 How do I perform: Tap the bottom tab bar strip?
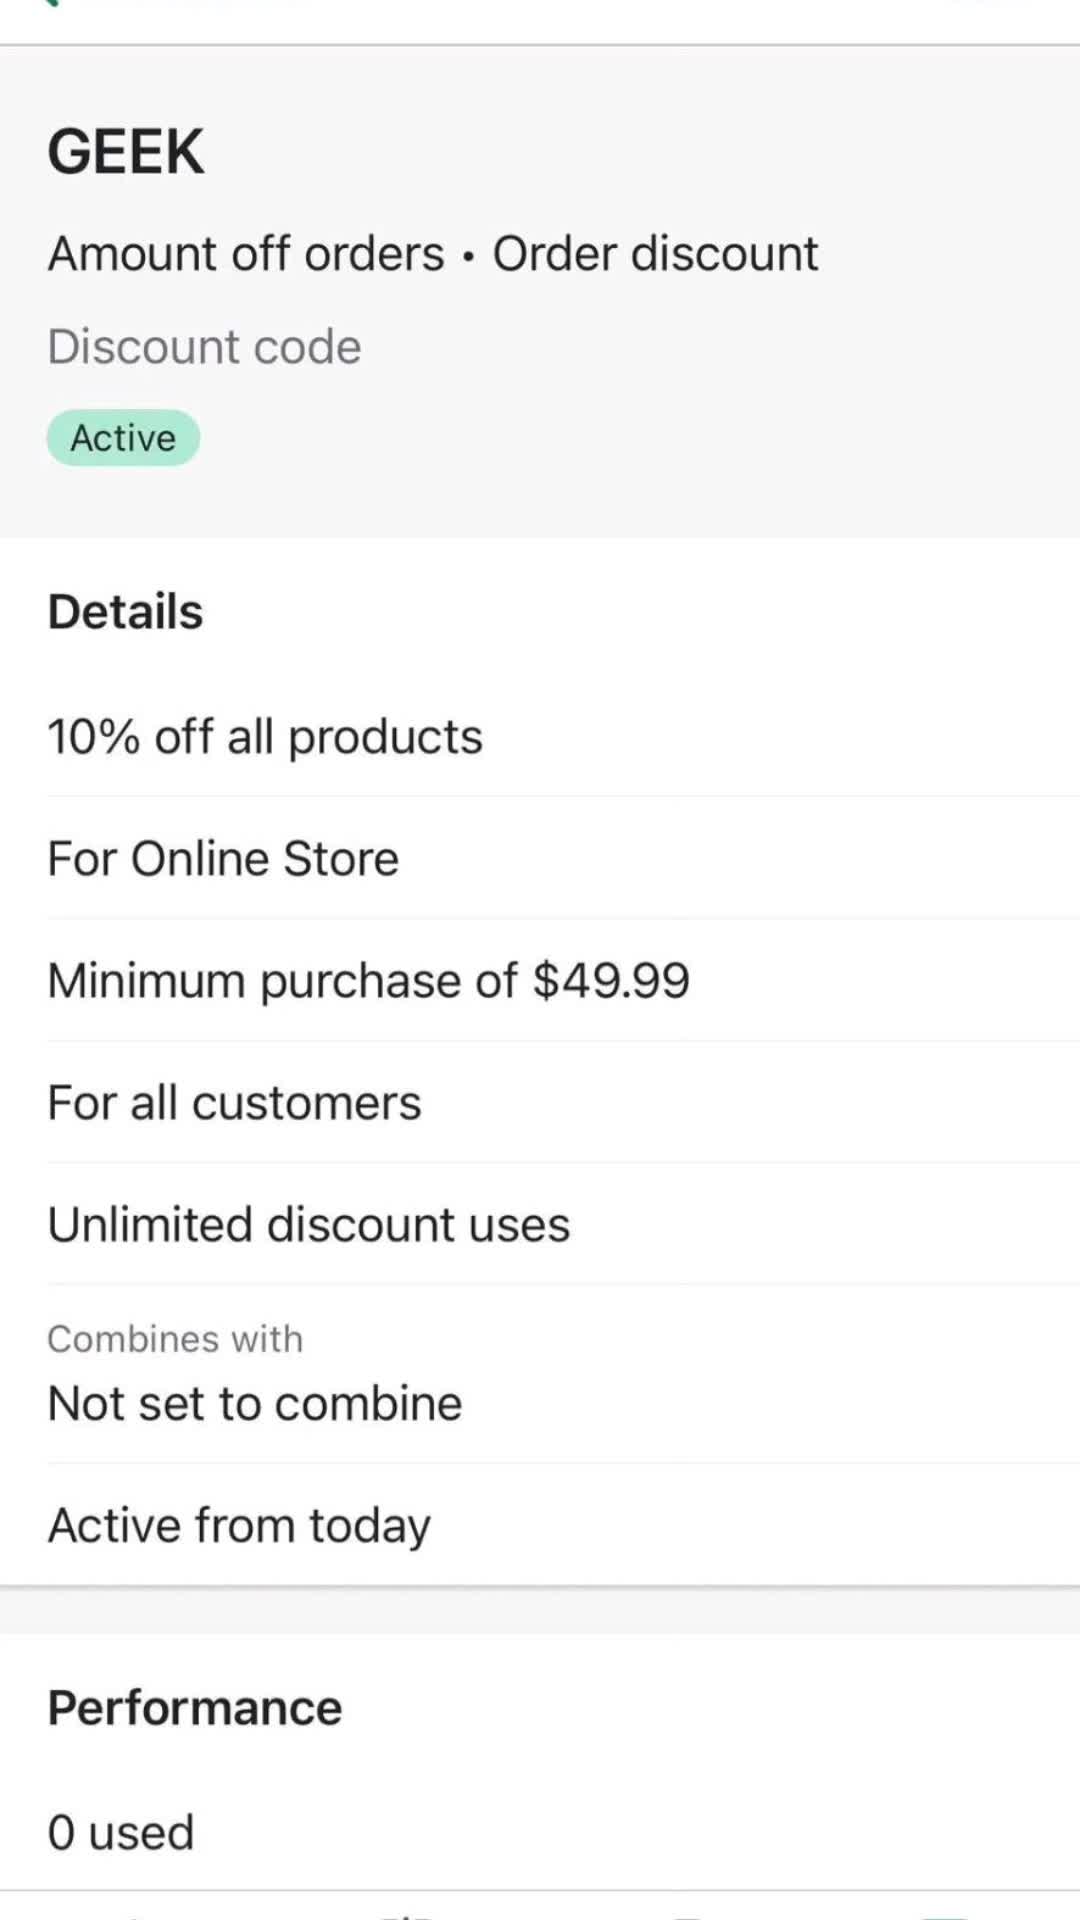pos(540,1908)
